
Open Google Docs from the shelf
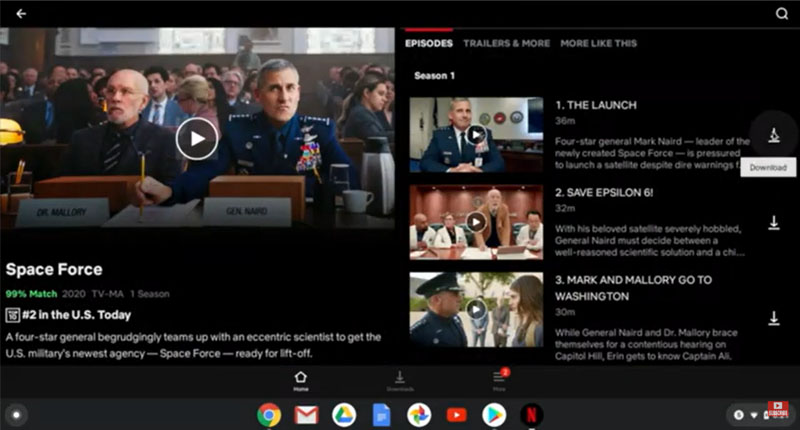point(381,415)
